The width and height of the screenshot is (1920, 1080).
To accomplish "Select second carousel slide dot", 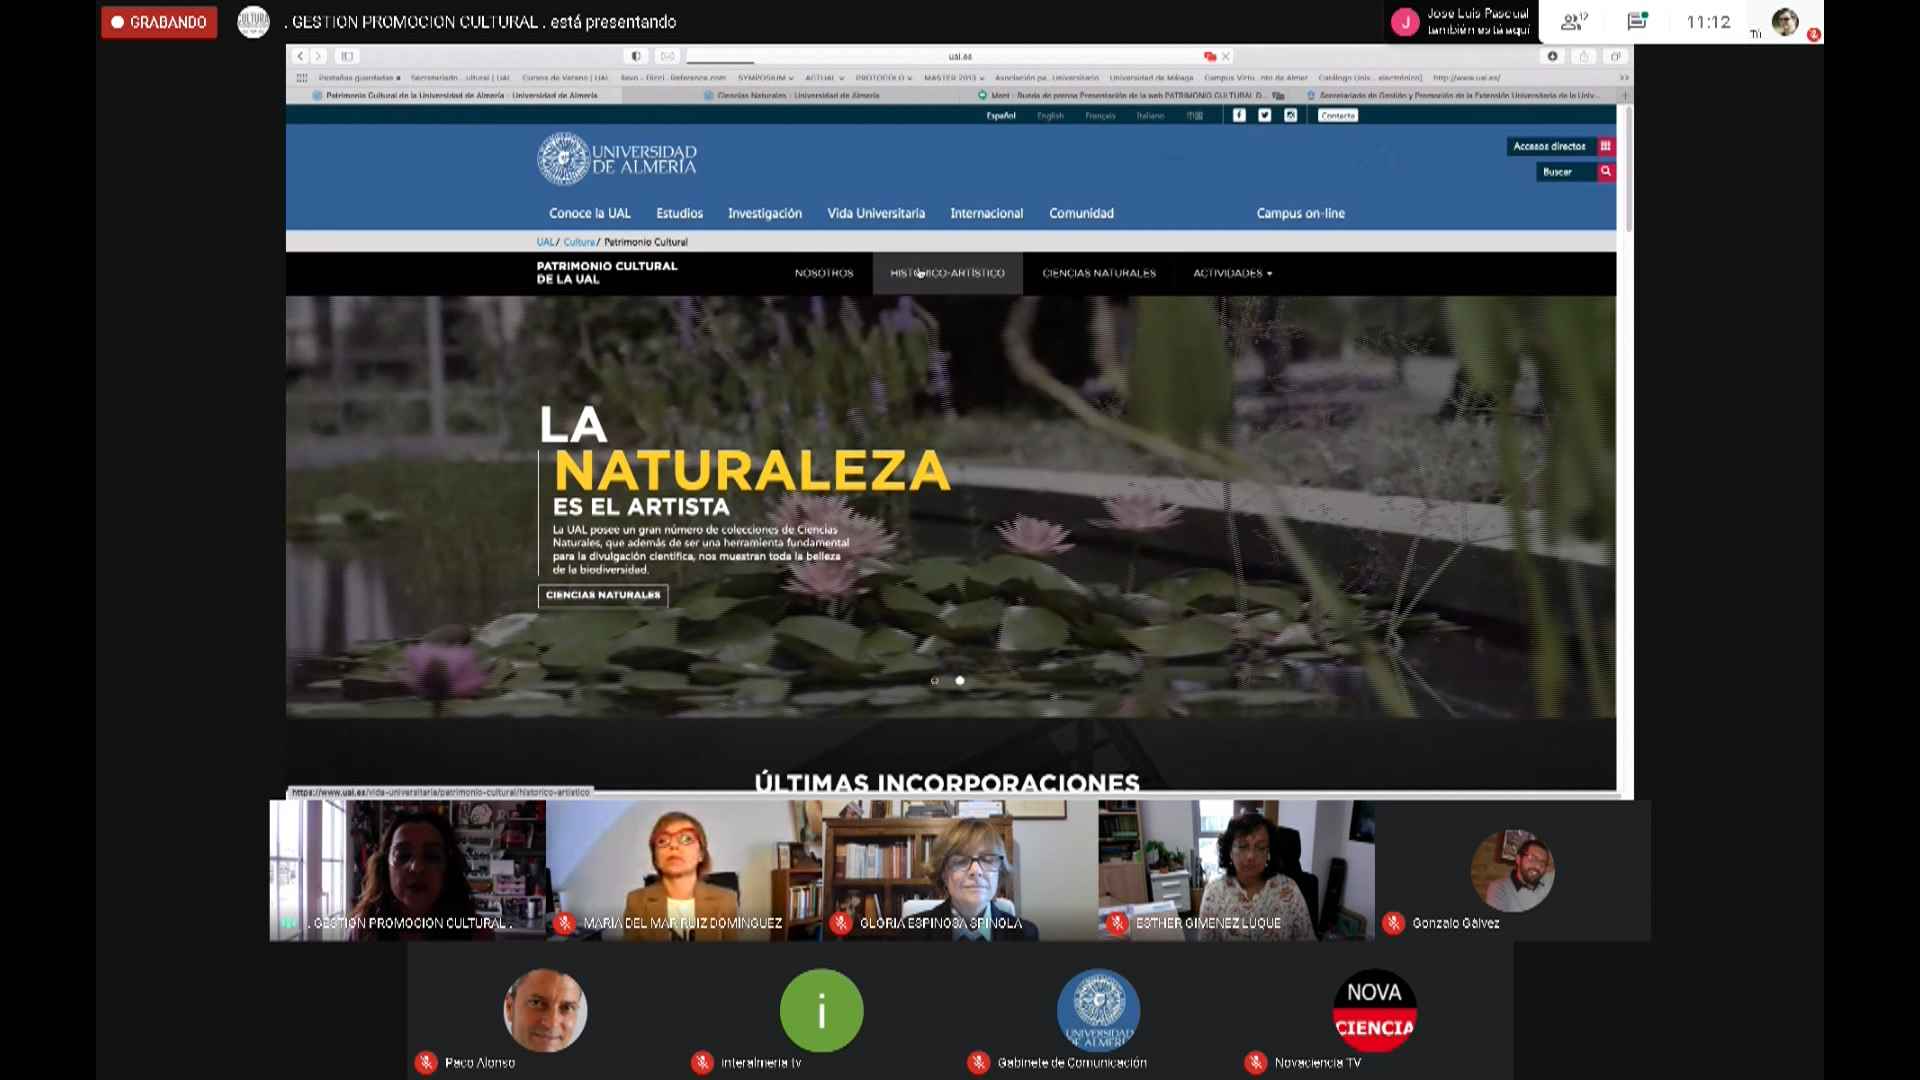I will click(960, 681).
